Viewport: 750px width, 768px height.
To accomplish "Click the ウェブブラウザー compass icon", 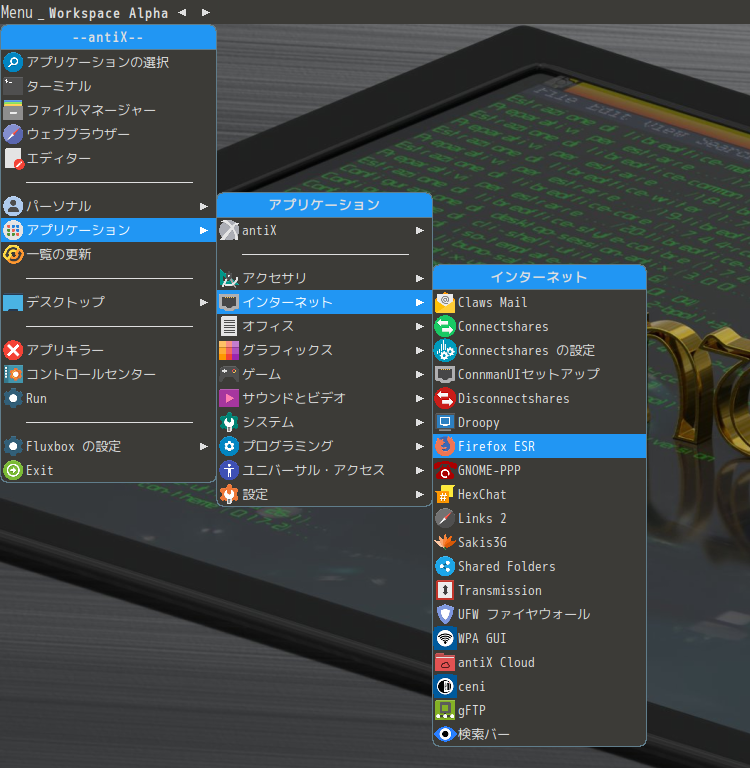I will coord(13,134).
